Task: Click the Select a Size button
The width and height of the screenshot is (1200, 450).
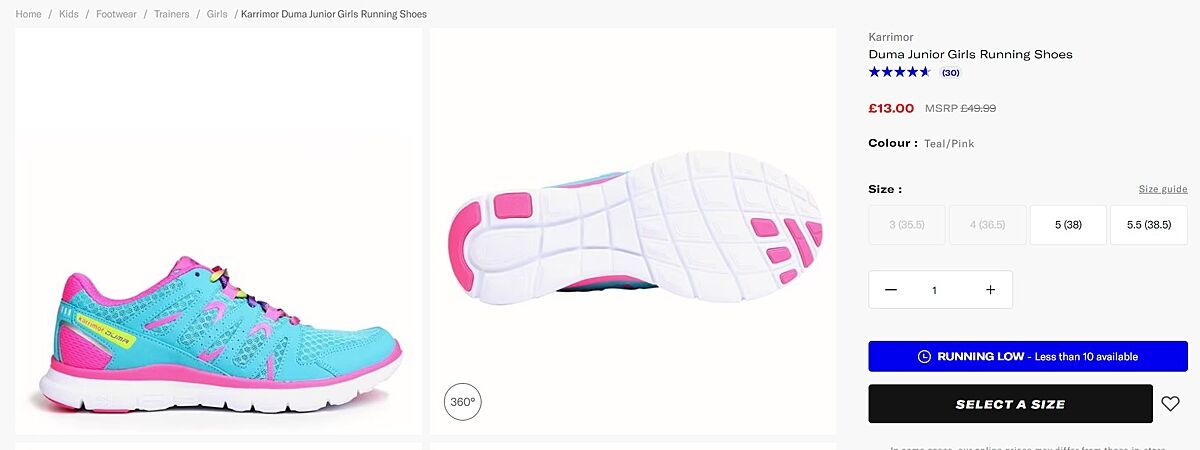Action: pyautogui.click(x=1010, y=404)
